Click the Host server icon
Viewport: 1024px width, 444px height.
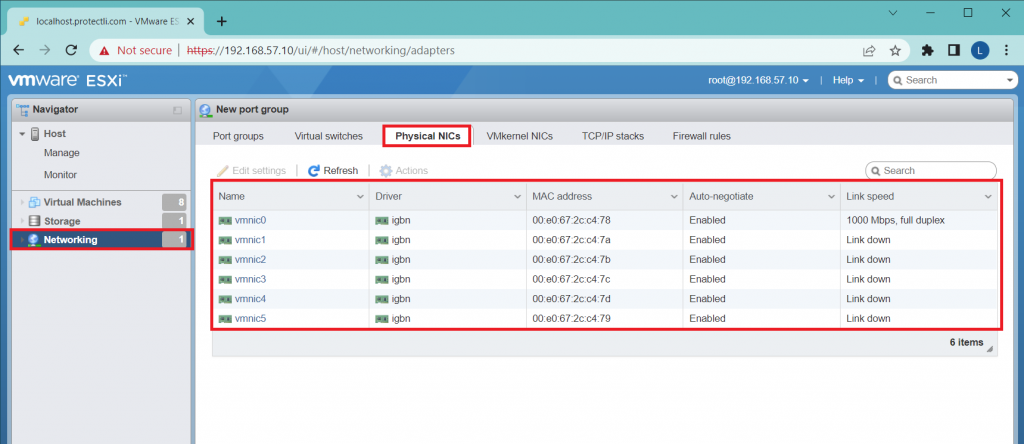[35, 134]
